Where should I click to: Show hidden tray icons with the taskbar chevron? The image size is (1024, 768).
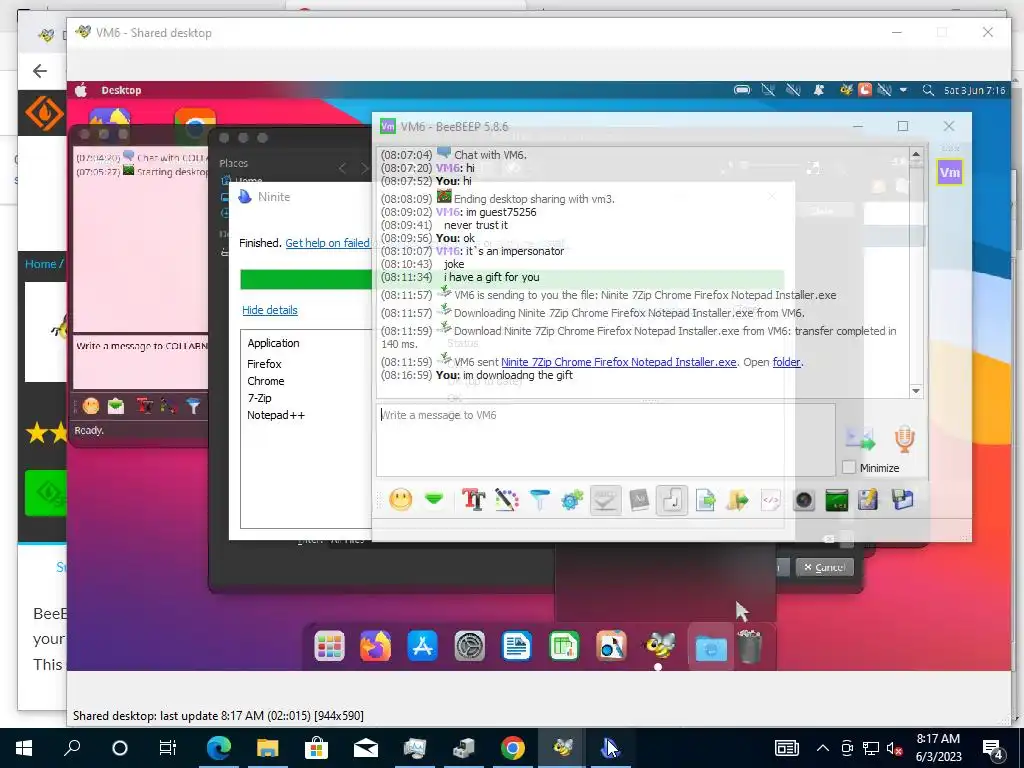pos(823,748)
